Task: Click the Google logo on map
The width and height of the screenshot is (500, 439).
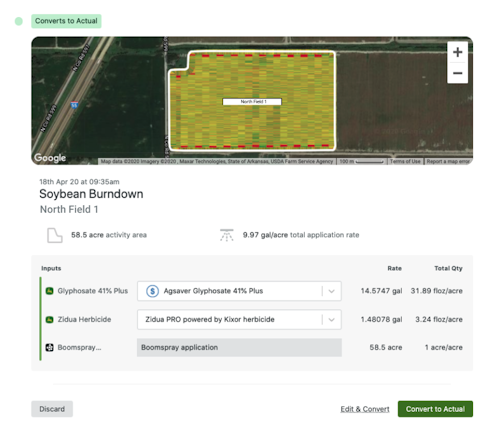Action: pyautogui.click(x=50, y=158)
